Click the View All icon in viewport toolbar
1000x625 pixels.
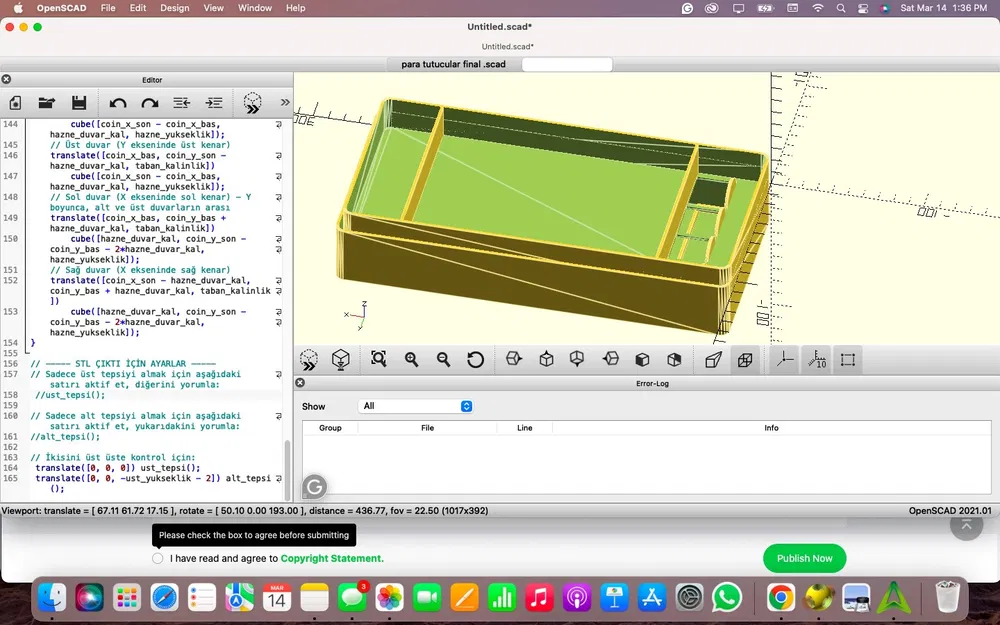click(378, 359)
